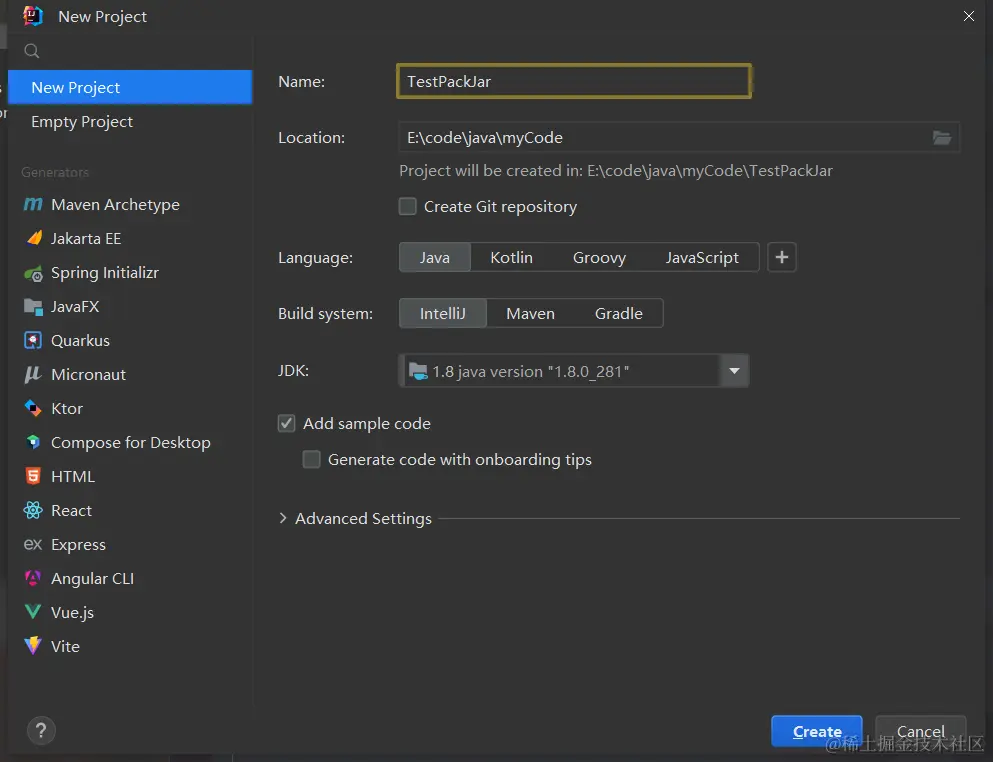Browse for location with folder icon

coord(941,138)
